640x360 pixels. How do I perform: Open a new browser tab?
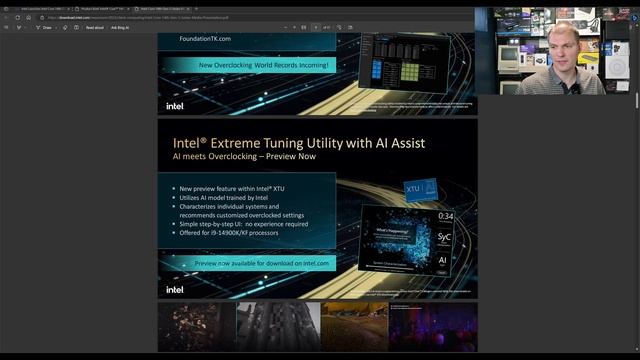pyautogui.click(x=196, y=9)
